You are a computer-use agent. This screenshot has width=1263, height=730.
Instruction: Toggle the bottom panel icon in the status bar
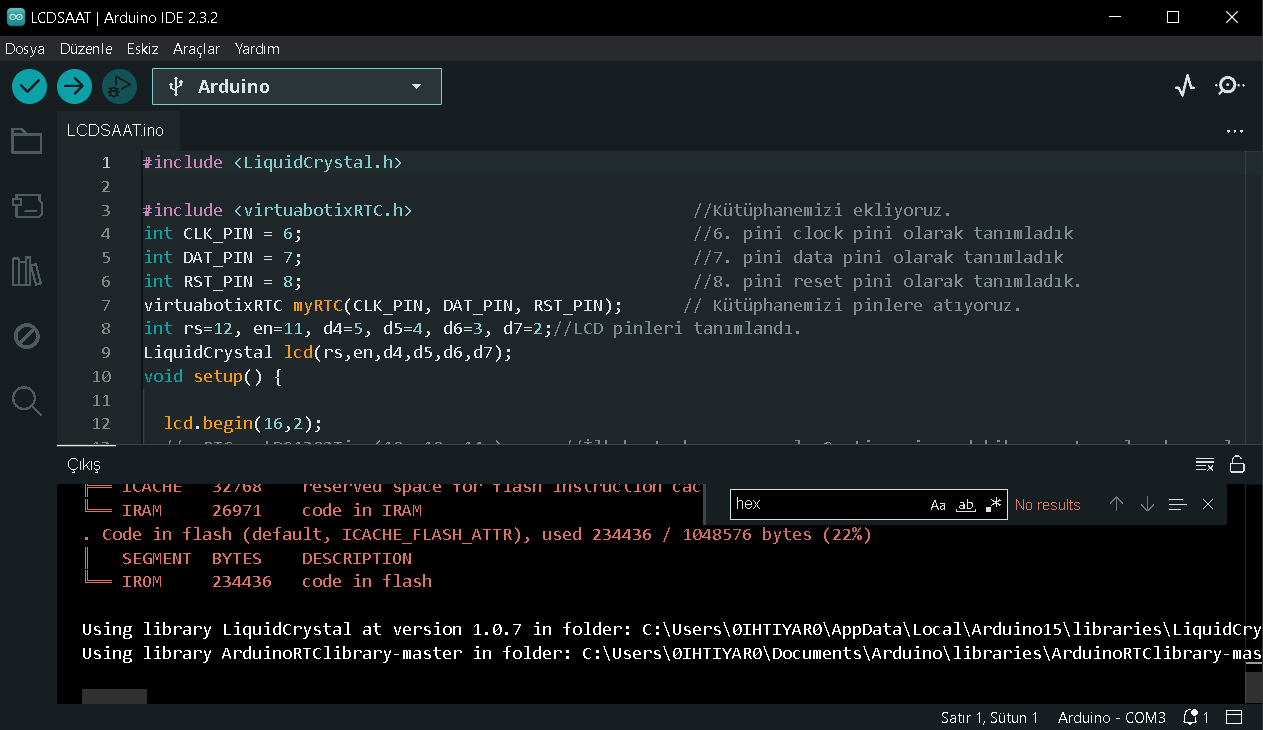pos(1235,717)
